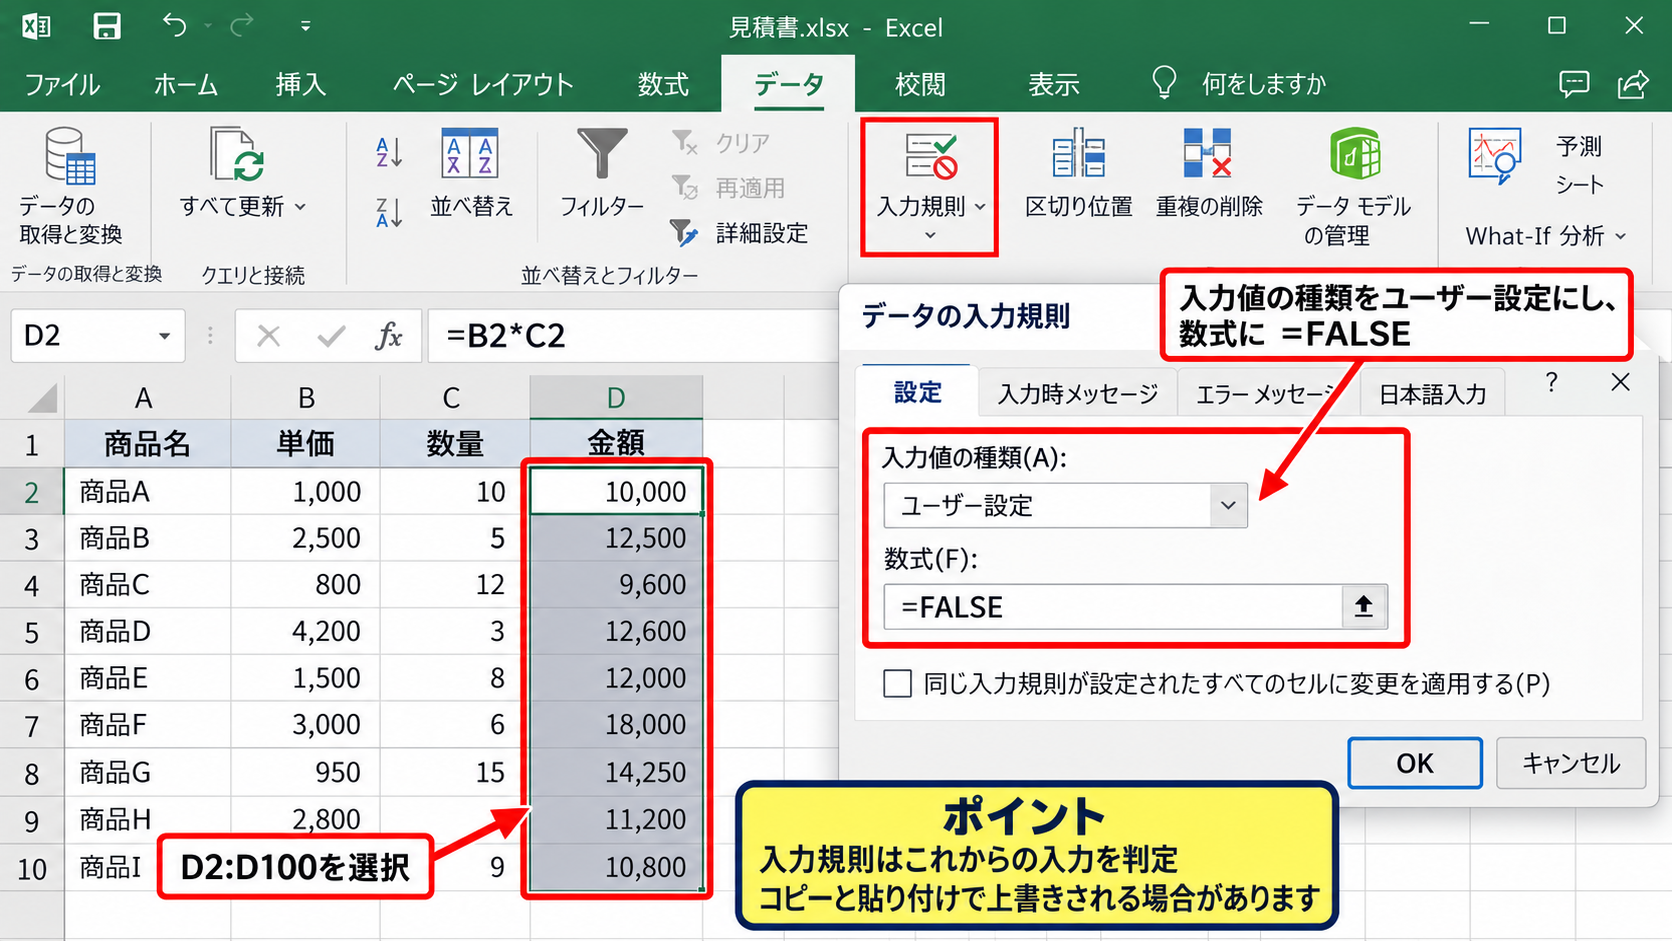Open the ファイル tab

pos(62,84)
